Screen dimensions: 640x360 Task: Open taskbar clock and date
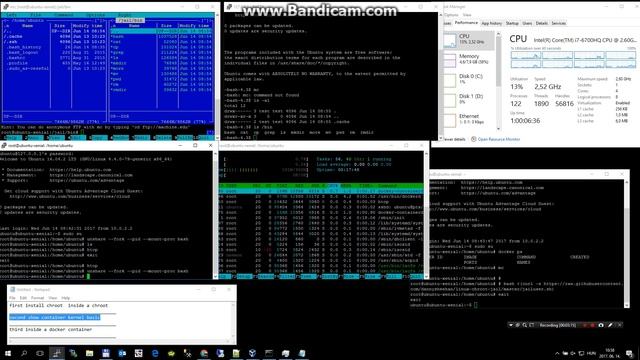[x=610, y=353]
